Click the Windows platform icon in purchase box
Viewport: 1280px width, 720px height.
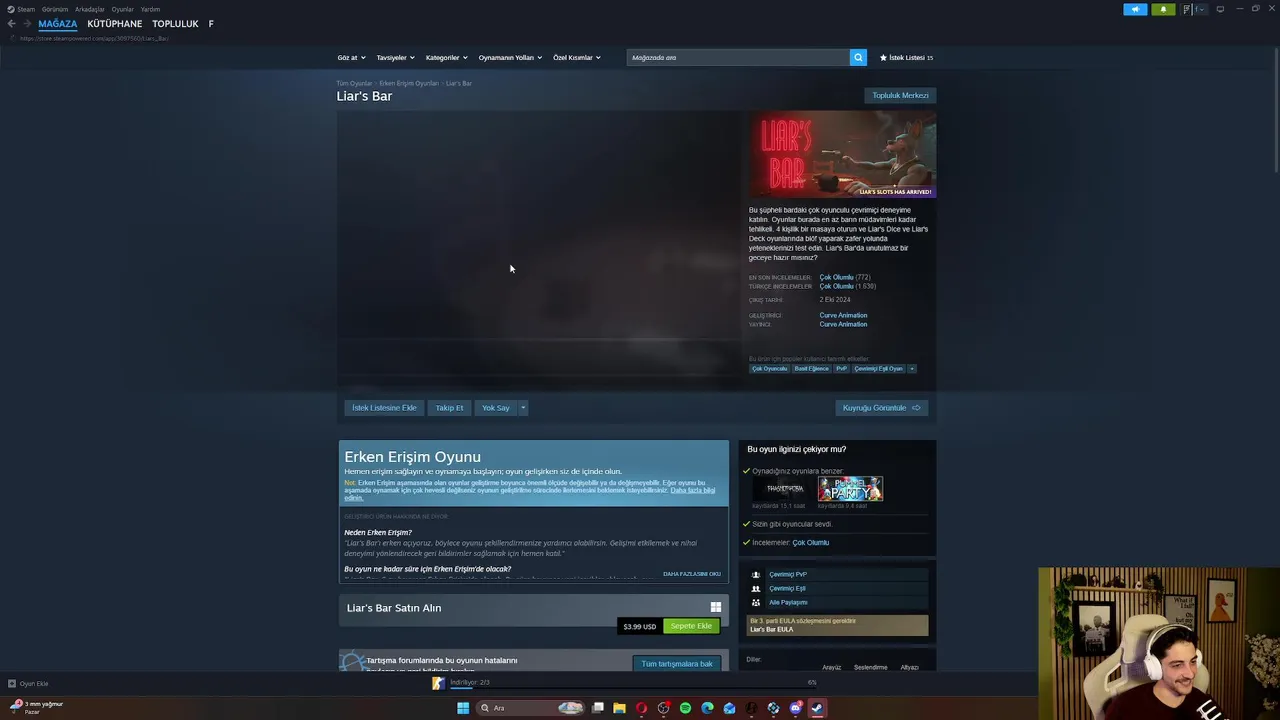click(715, 607)
